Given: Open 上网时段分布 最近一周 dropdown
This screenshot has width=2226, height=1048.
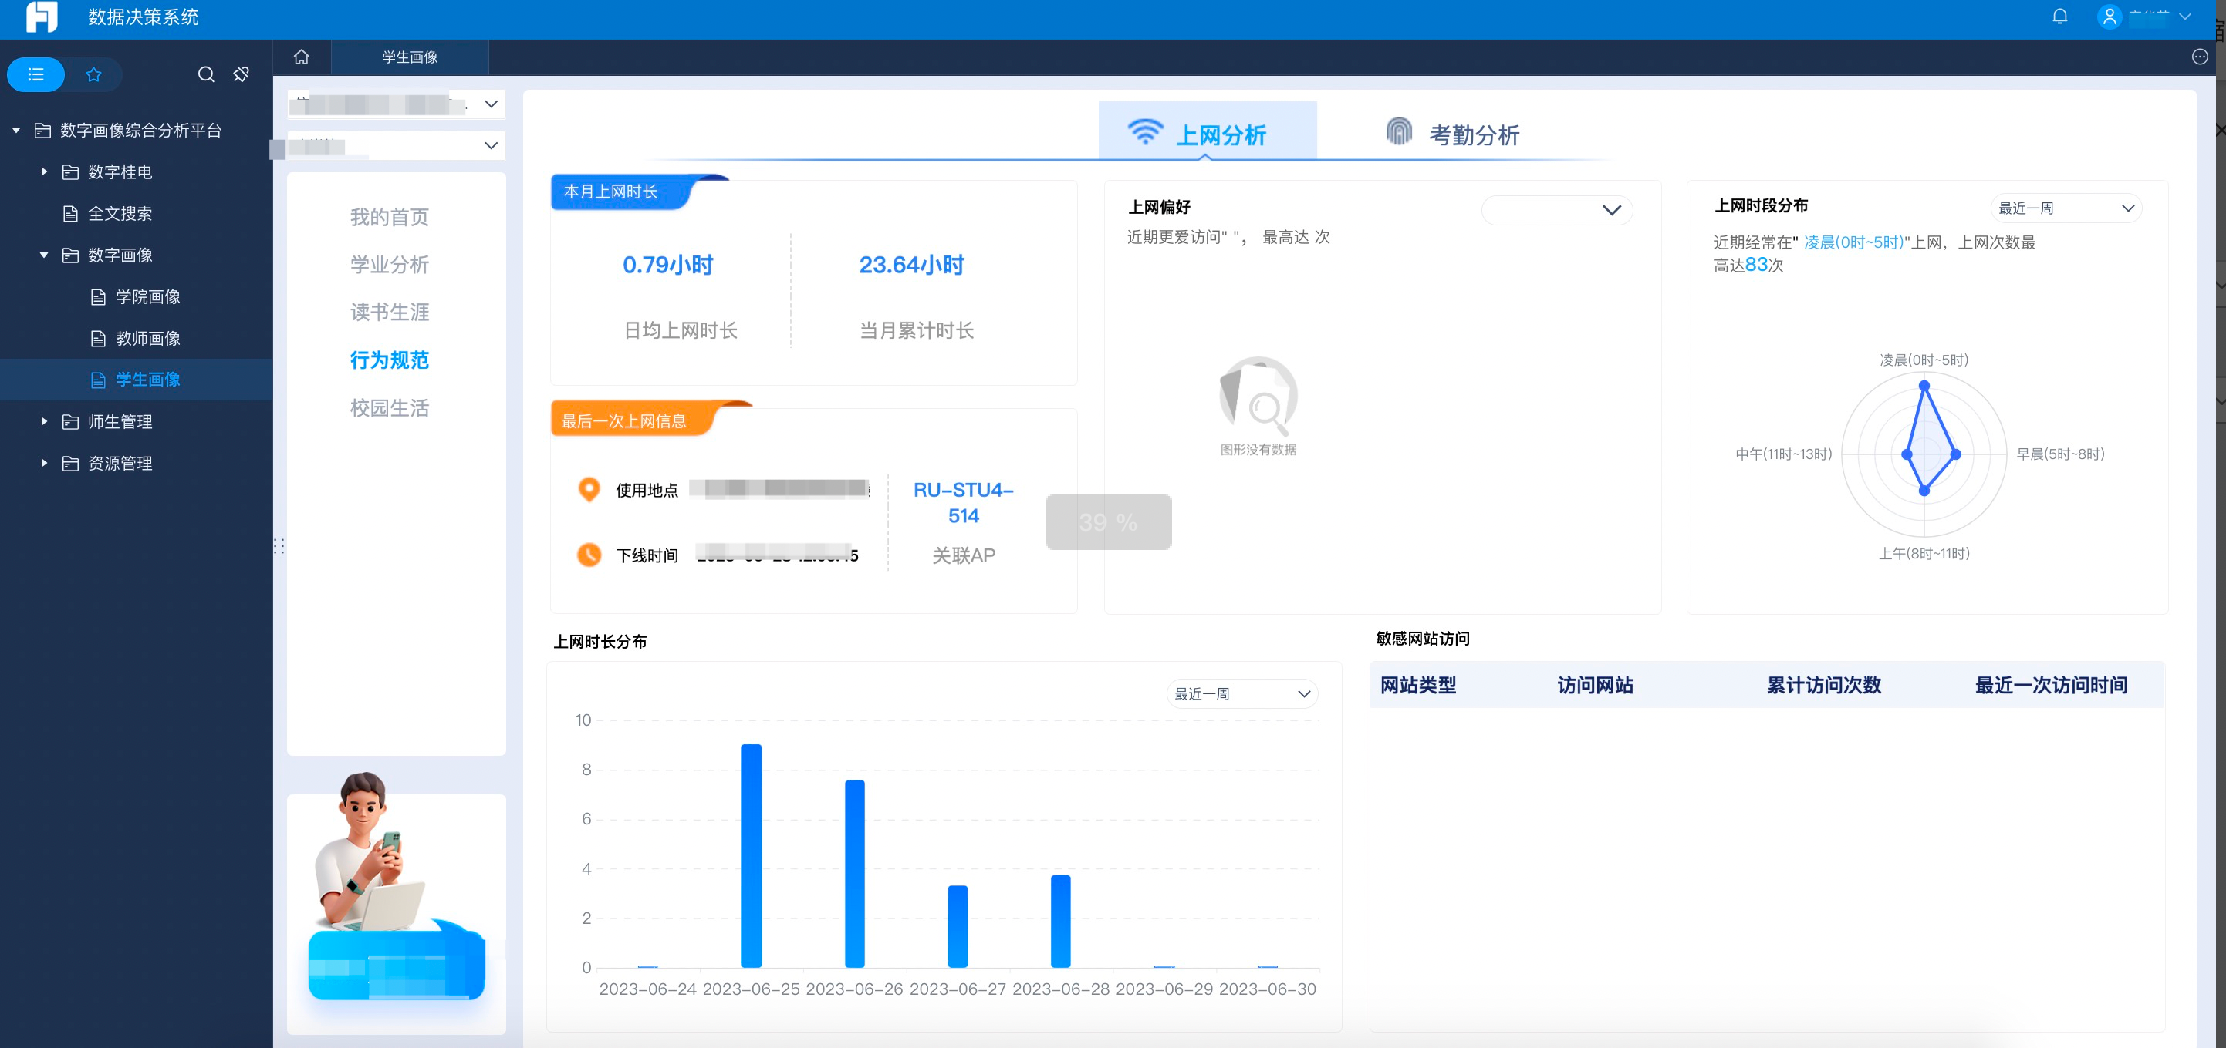Looking at the screenshot, I should (2066, 208).
